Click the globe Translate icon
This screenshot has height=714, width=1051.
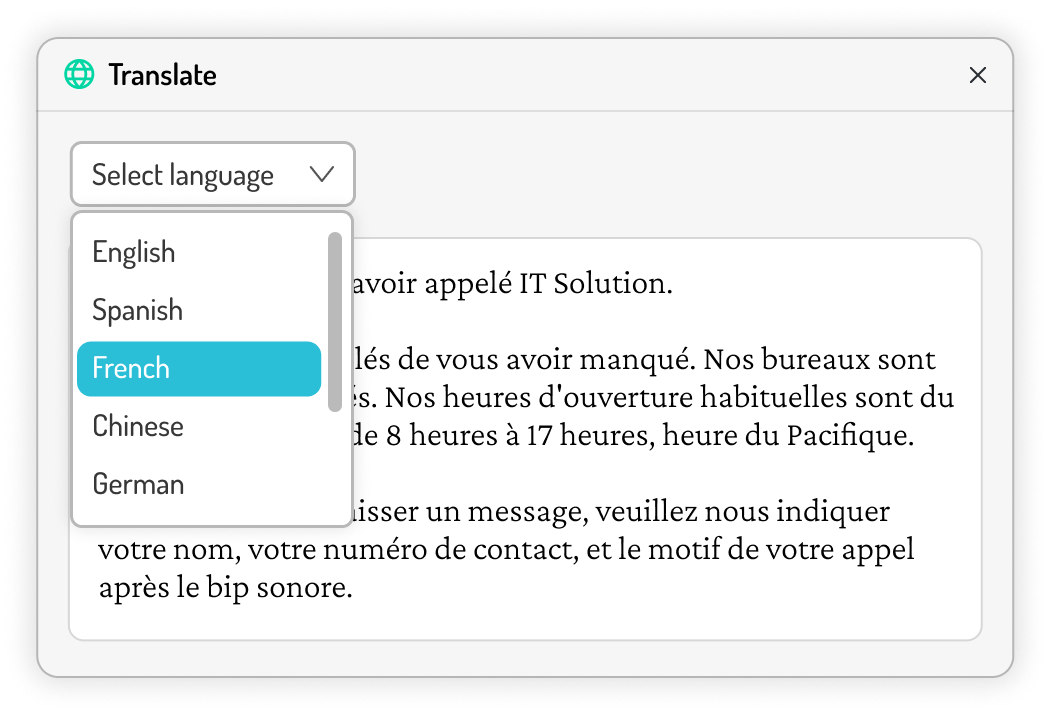[79, 74]
